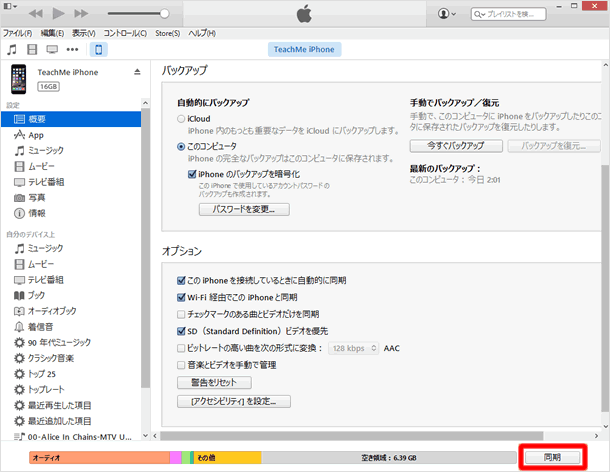Image resolution: width=610 pixels, height=472 pixels.
Task: Click the その他 segment of storage bar
Action: (228, 458)
